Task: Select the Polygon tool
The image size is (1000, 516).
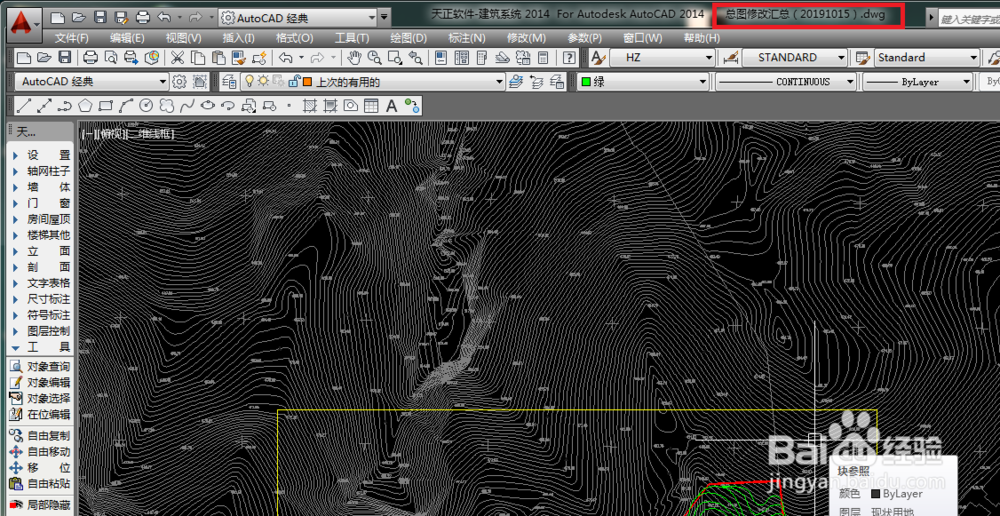Action: pyautogui.click(x=85, y=105)
